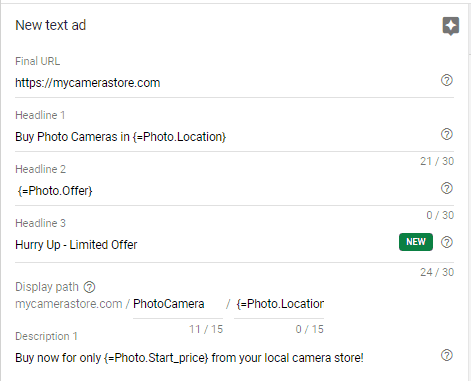Open the ad suggestions sparkle icon
Screen dimensions: 471x381
451,26
